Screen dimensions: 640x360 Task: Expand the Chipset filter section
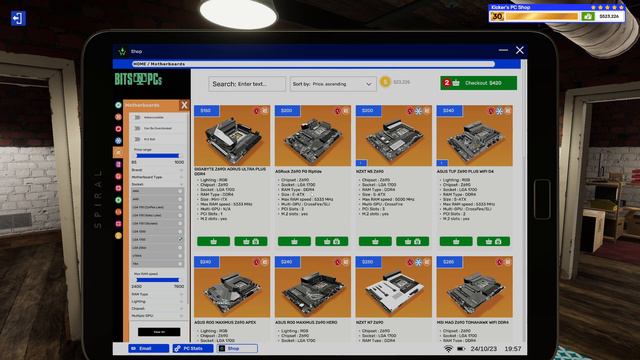(157, 309)
